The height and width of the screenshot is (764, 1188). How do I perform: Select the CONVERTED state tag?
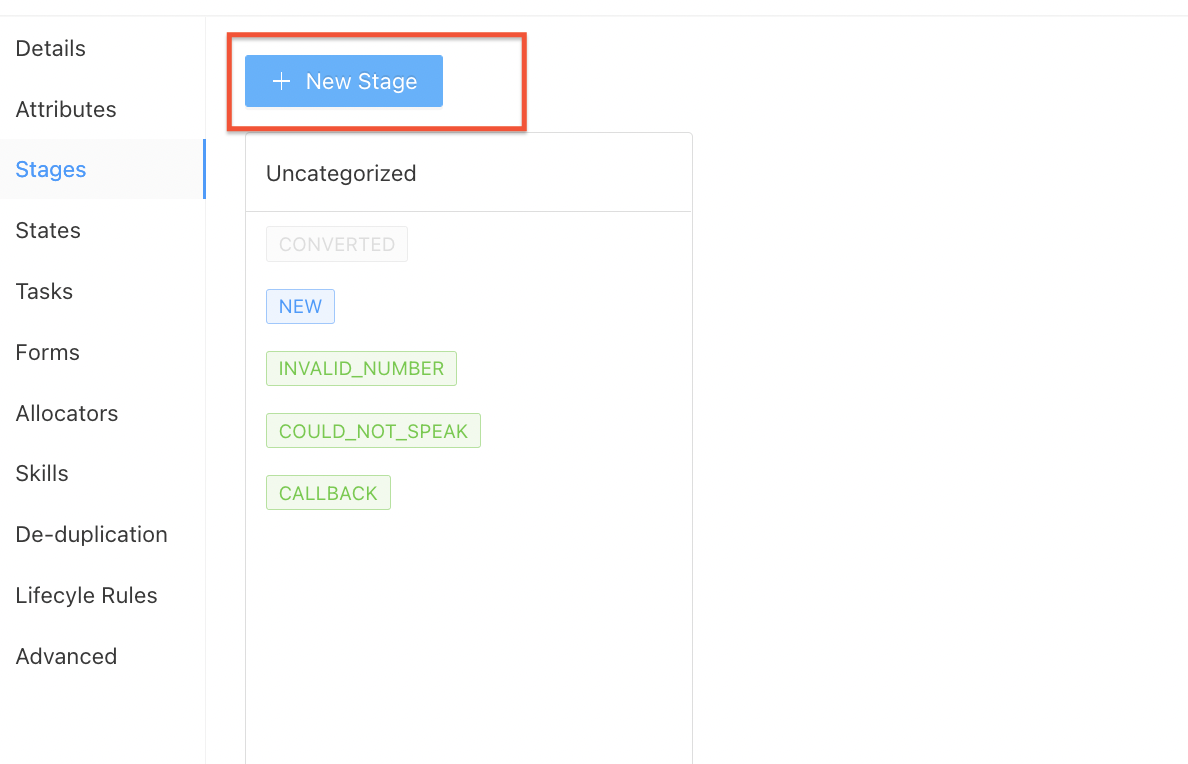tap(337, 245)
